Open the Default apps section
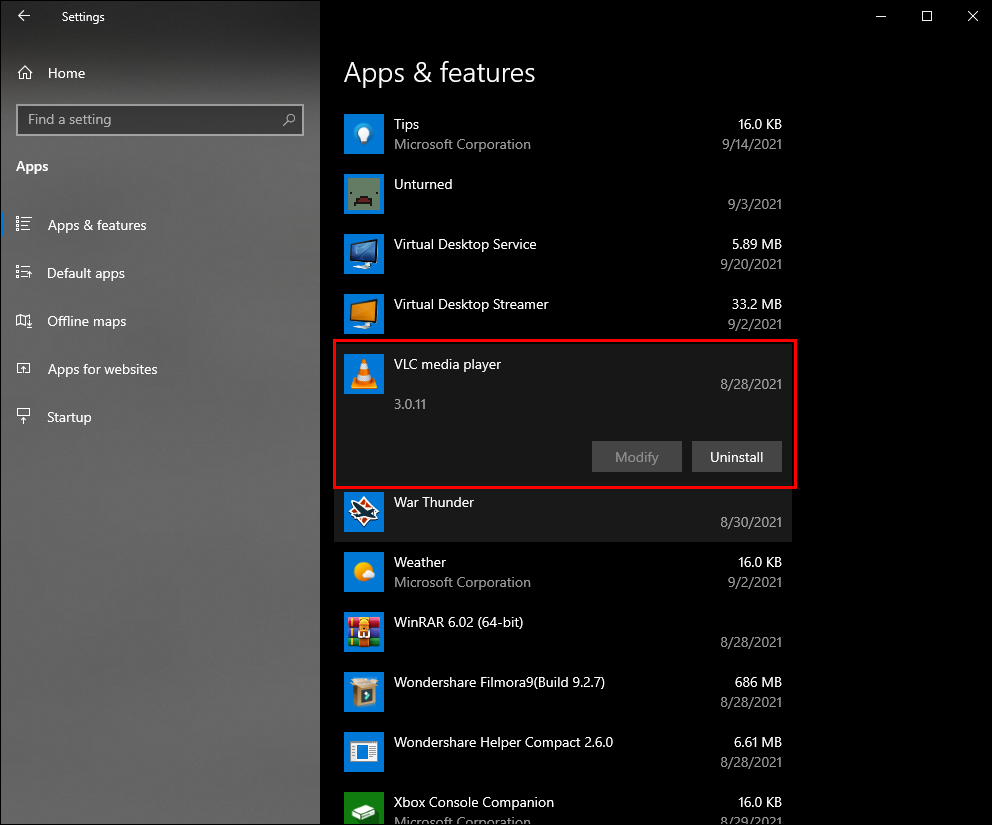This screenshot has height=825, width=992. (86, 273)
